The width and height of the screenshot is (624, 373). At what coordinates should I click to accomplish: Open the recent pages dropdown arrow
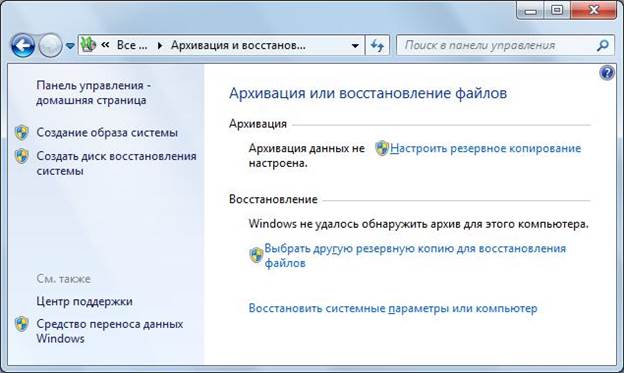pyautogui.click(x=70, y=46)
